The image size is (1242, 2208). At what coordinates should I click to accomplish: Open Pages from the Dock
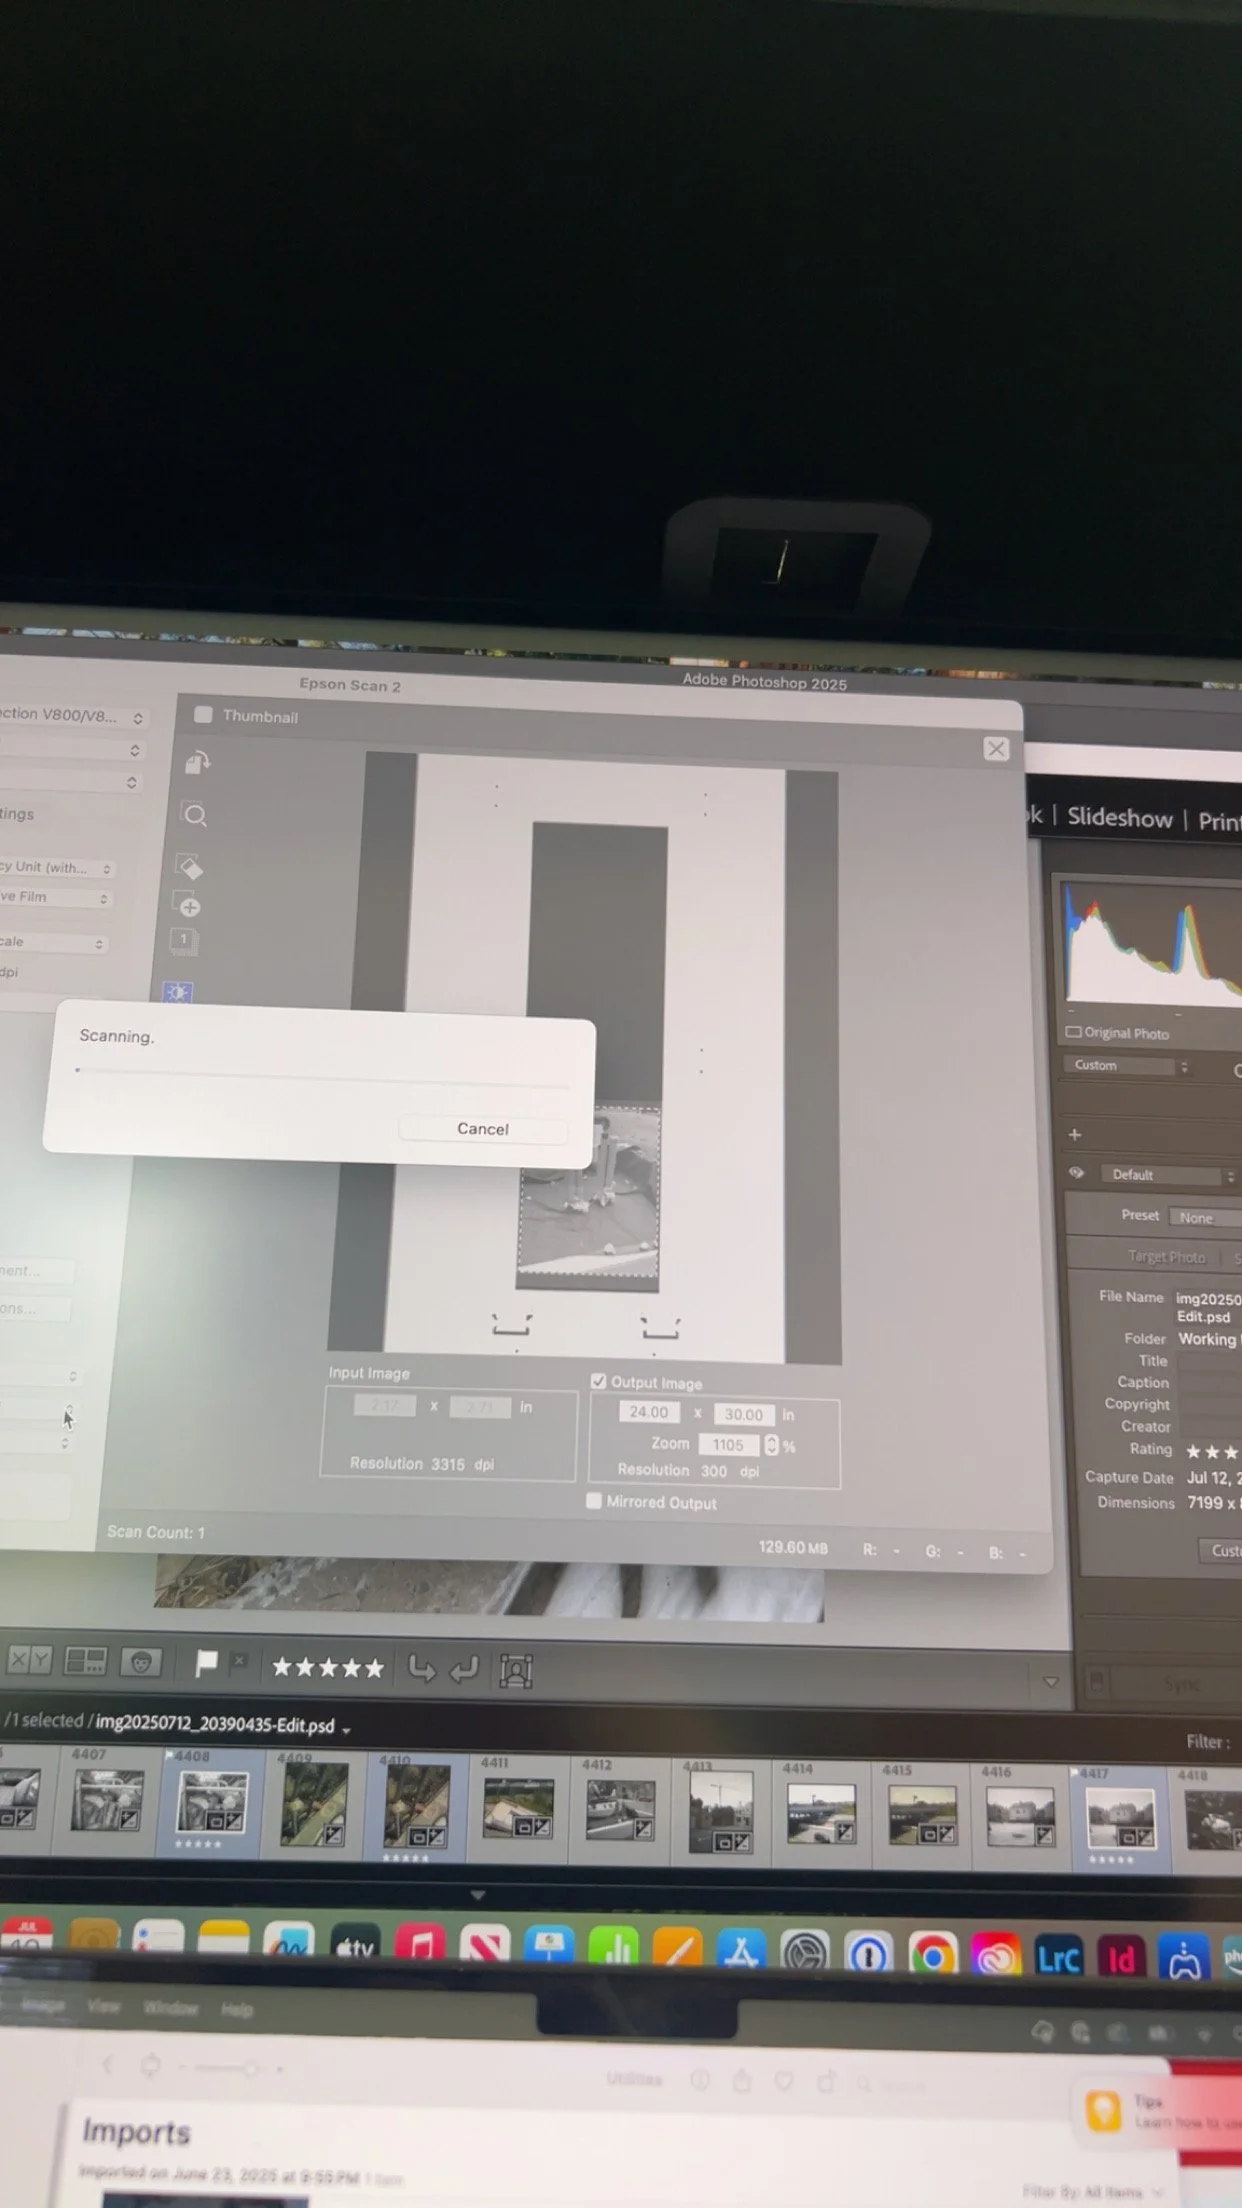677,1950
